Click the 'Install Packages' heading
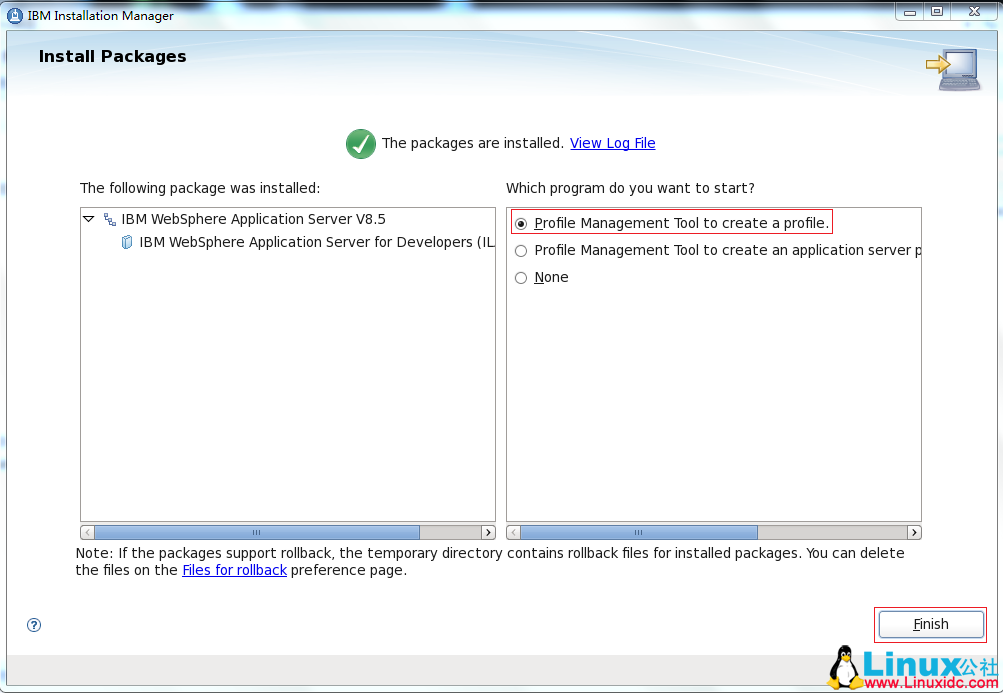1003x693 pixels. pyautogui.click(x=113, y=56)
